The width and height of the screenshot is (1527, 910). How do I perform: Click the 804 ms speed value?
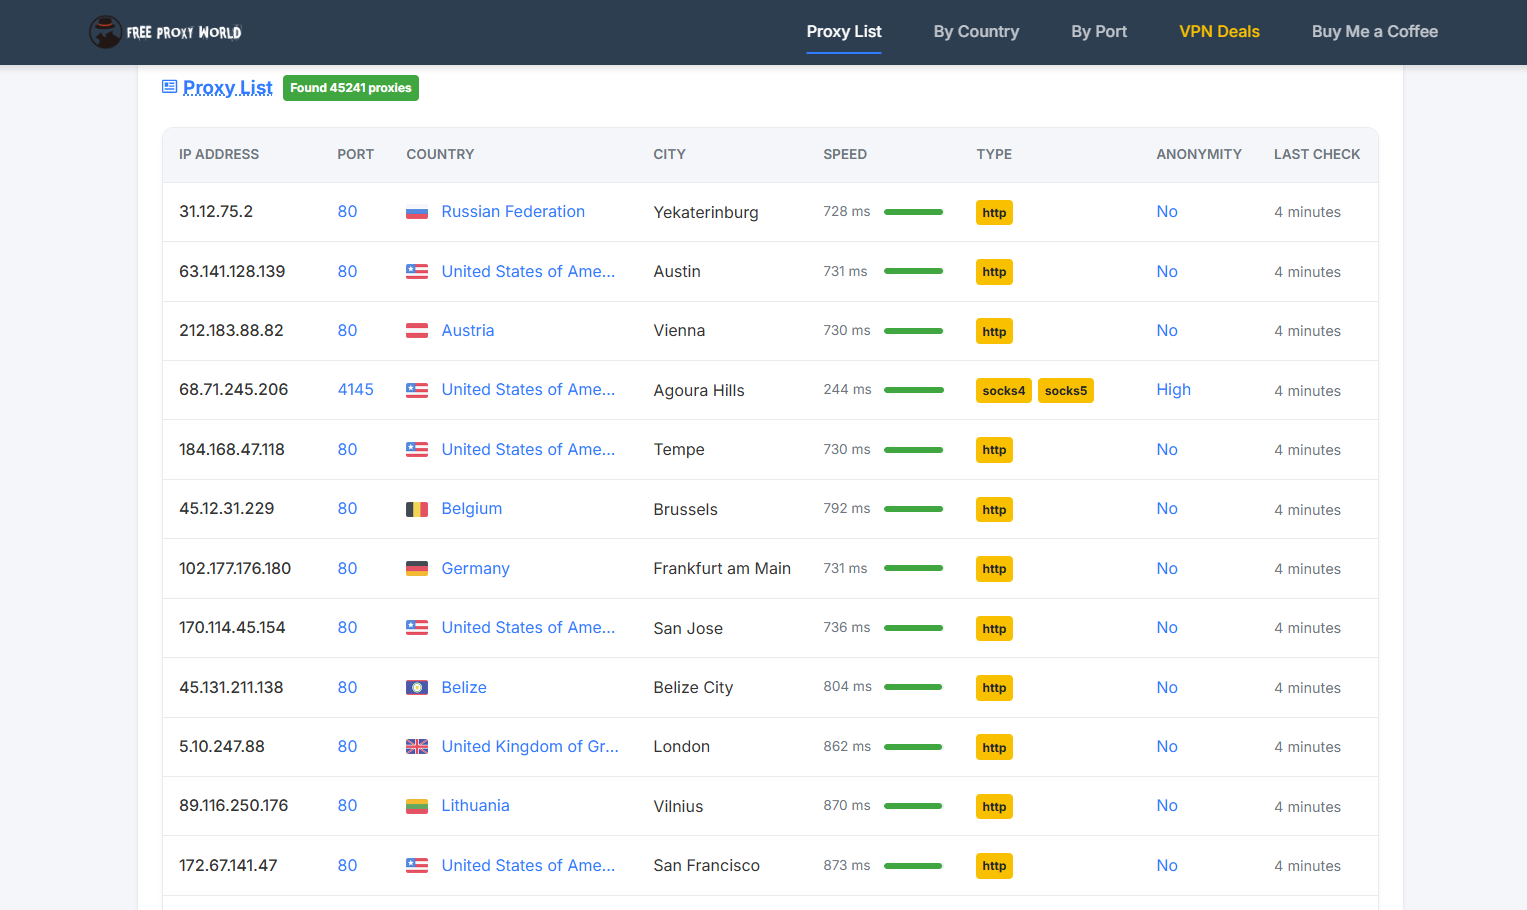[x=847, y=686]
